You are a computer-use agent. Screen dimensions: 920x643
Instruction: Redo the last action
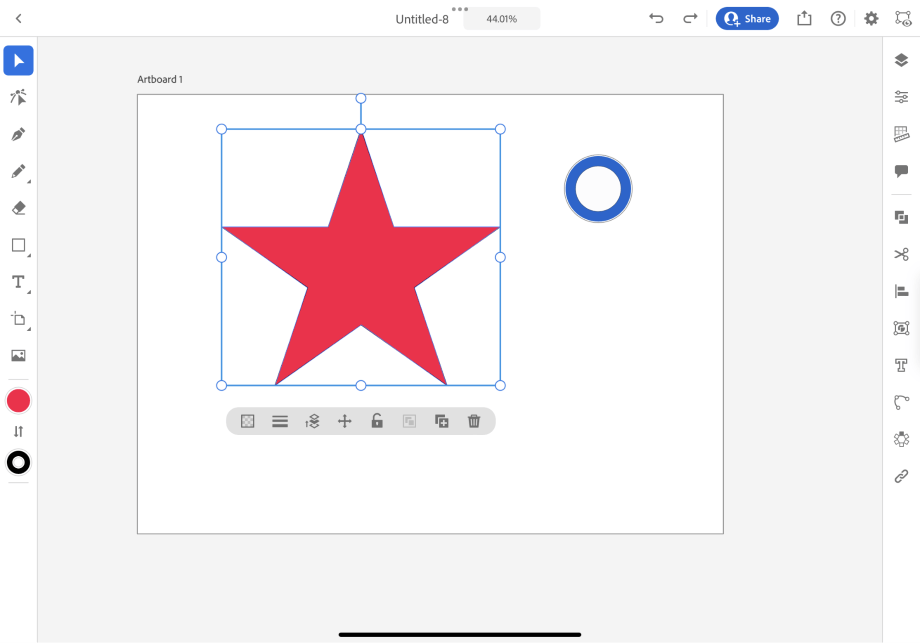pos(690,18)
